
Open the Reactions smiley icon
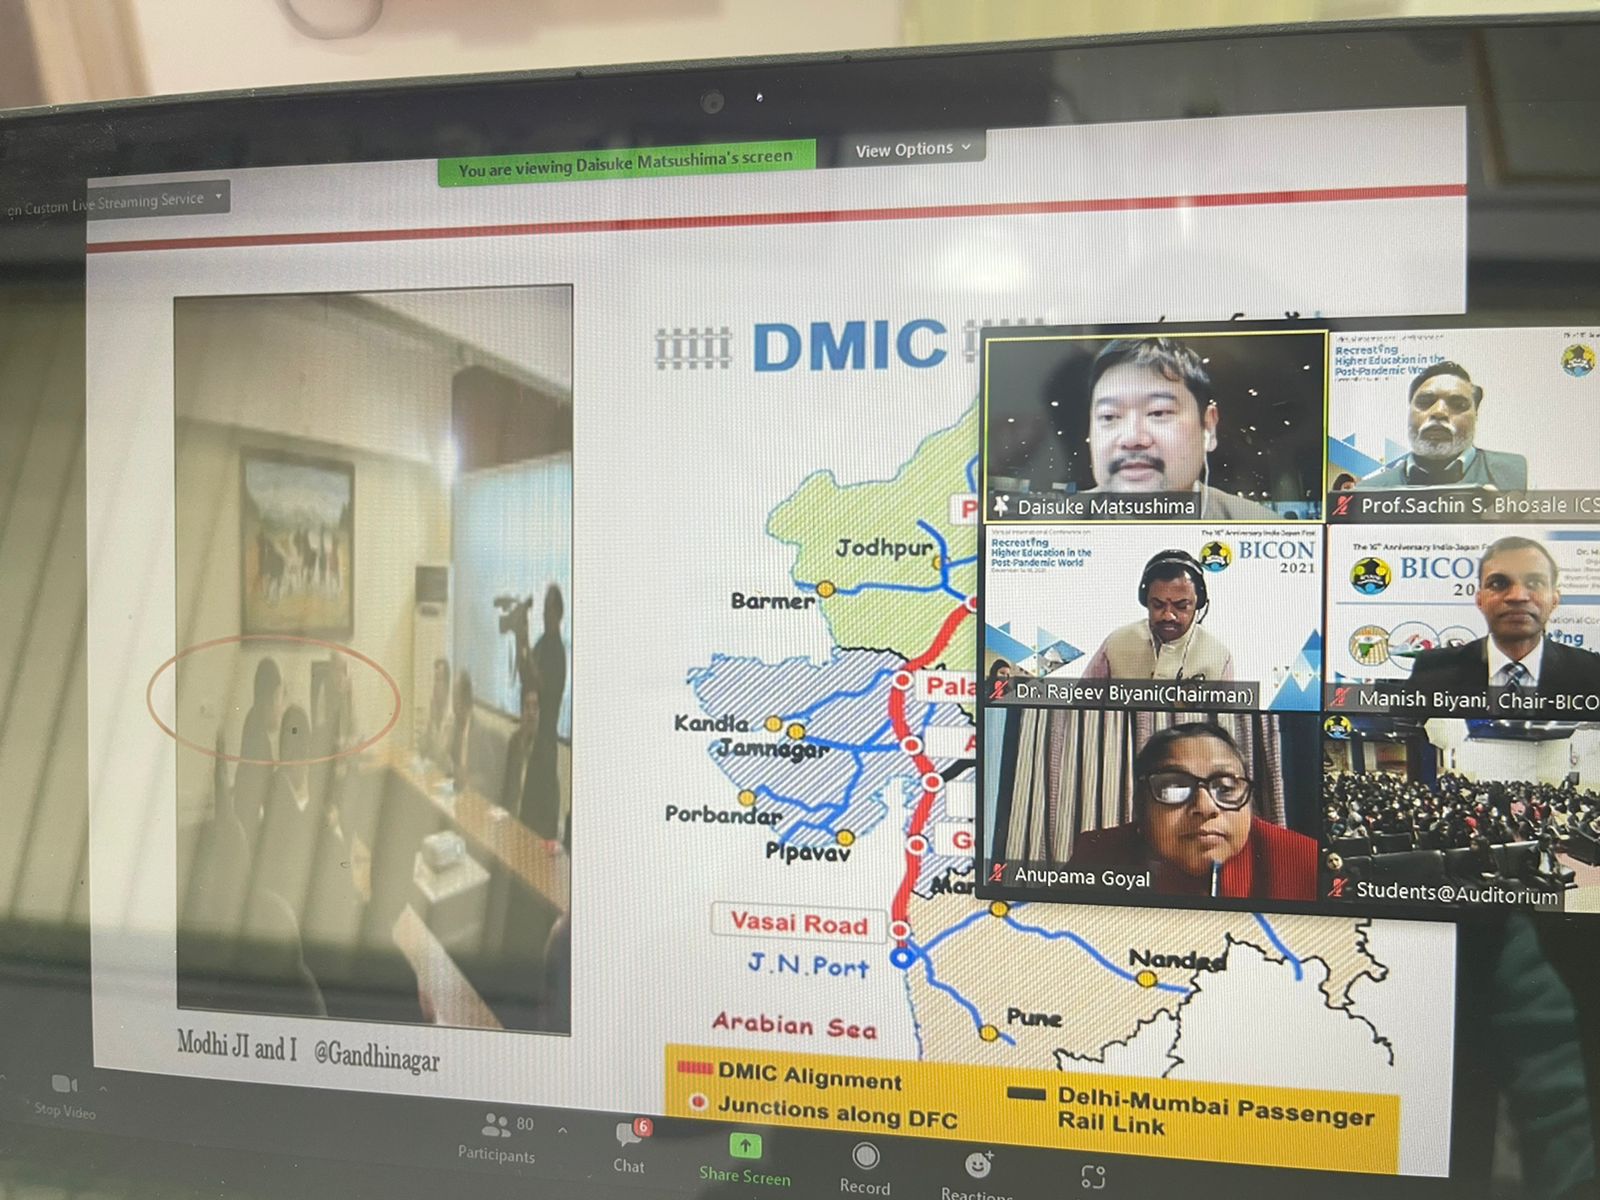(x=978, y=1165)
